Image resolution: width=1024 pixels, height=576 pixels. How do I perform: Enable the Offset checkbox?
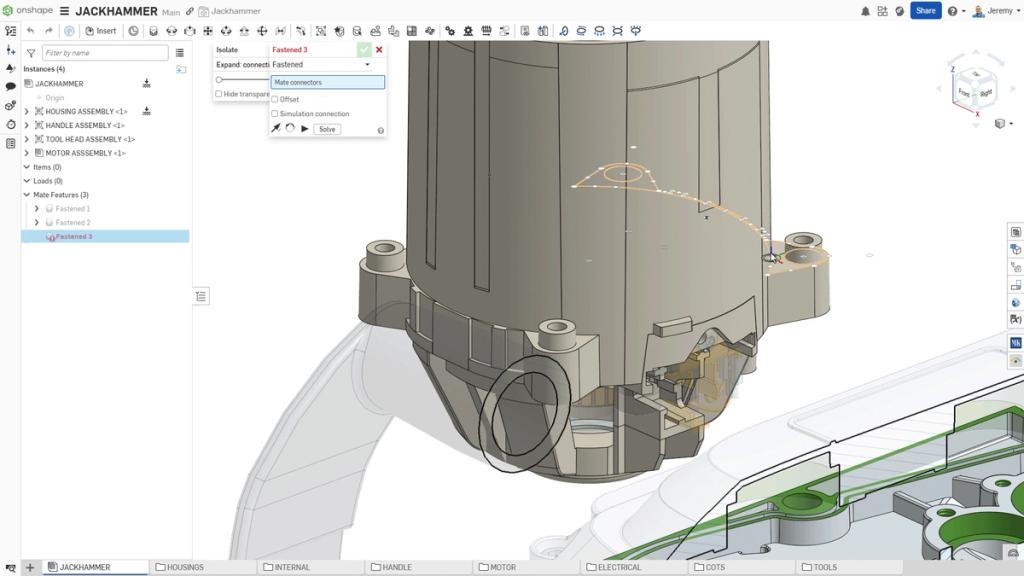click(275, 100)
